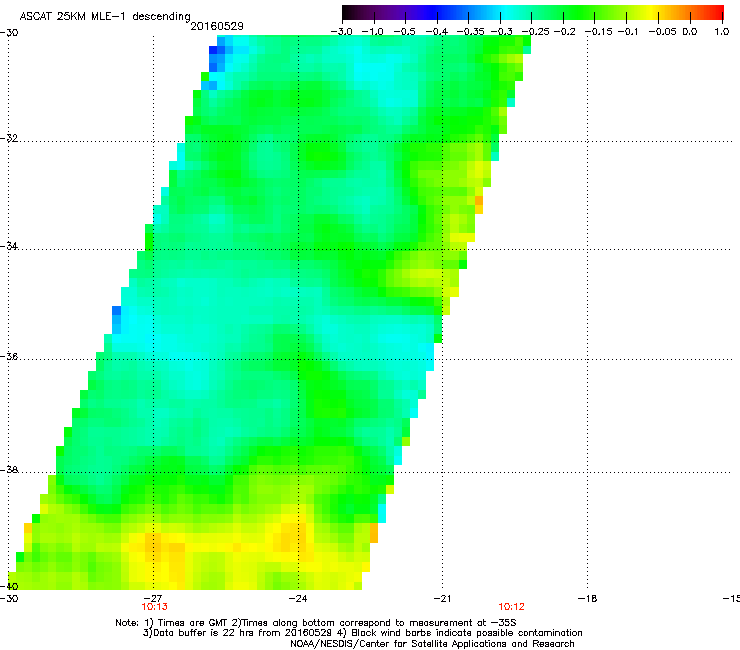Click the latitude label -32
This screenshot has height=650, width=740.
pos(9,138)
